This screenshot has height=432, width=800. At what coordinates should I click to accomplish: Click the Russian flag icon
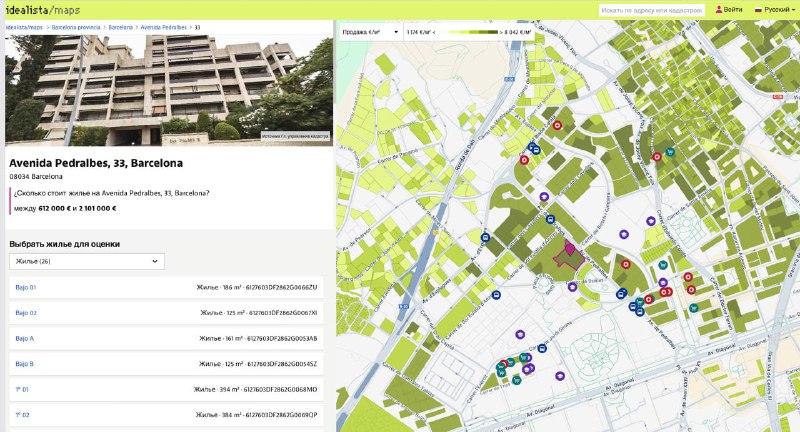coord(758,9)
